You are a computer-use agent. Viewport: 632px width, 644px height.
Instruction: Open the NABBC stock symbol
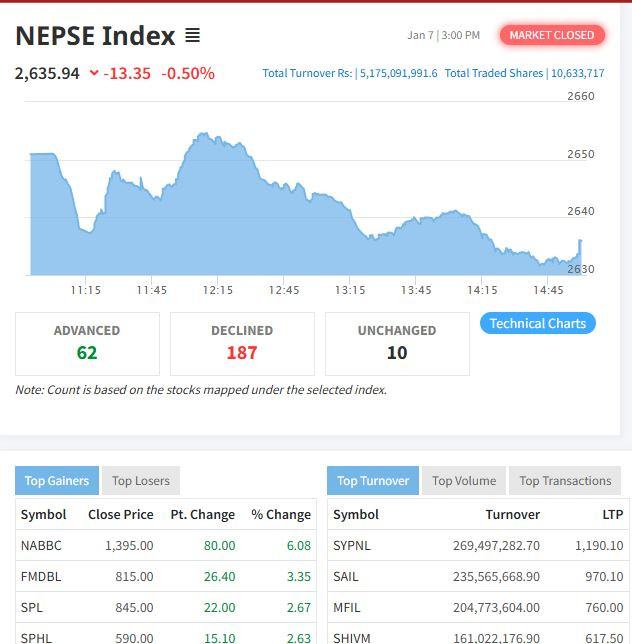point(40,546)
